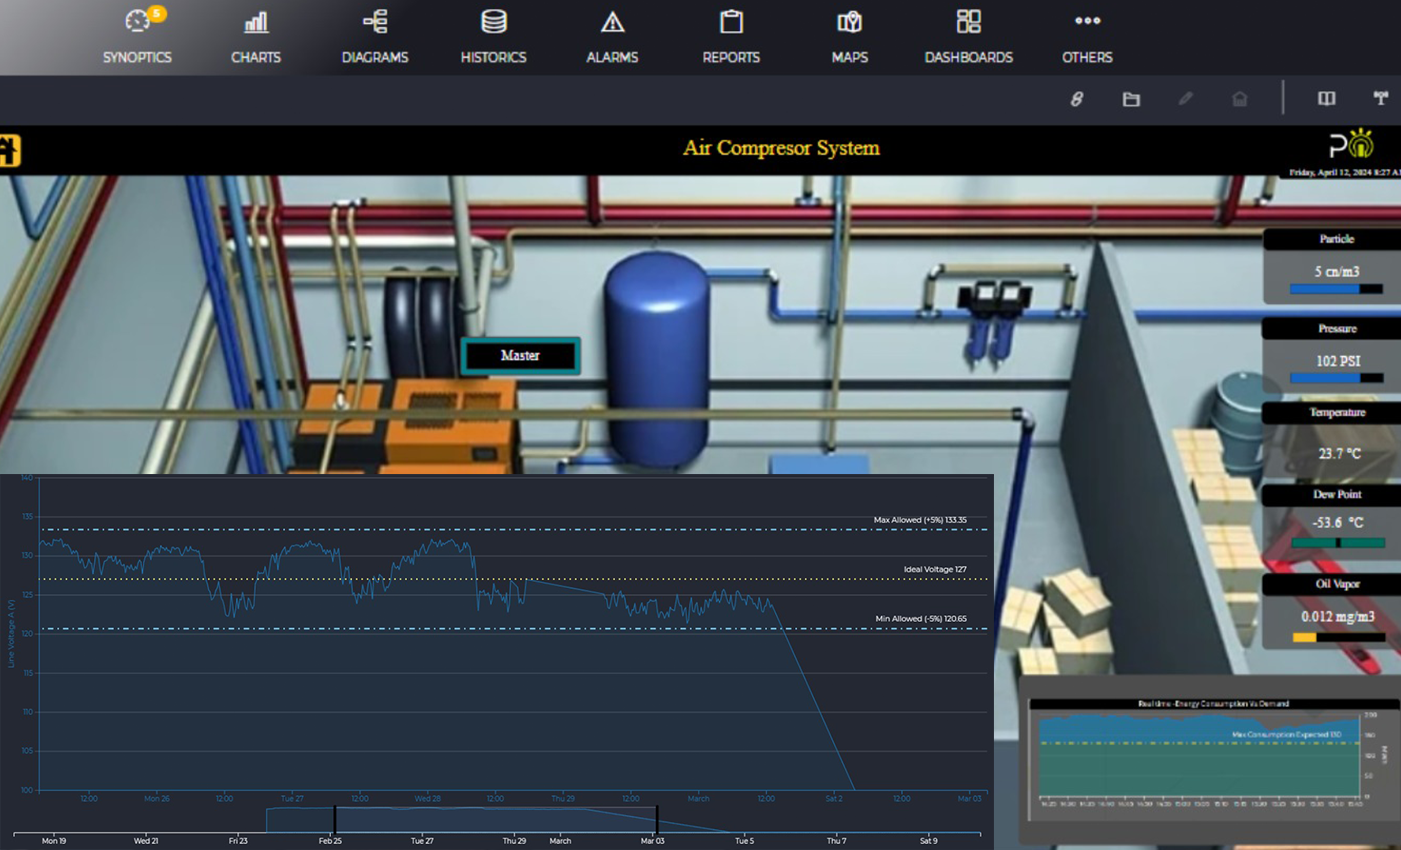The height and width of the screenshot is (850, 1401).
Task: Select the DASHBOARDS menu label
Action: click(x=968, y=57)
